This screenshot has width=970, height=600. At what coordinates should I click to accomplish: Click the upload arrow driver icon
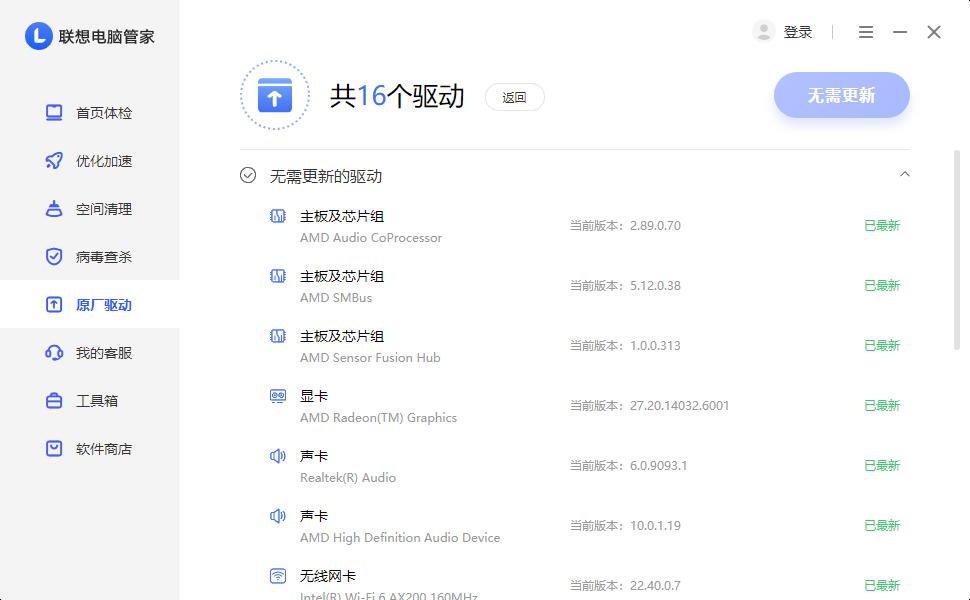tap(274, 95)
